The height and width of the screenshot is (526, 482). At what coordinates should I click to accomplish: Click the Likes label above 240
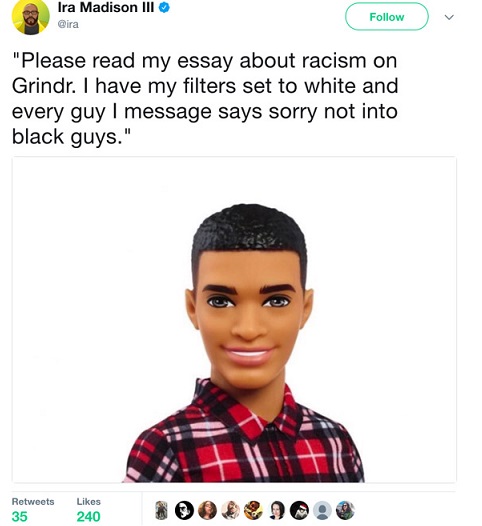(89, 502)
